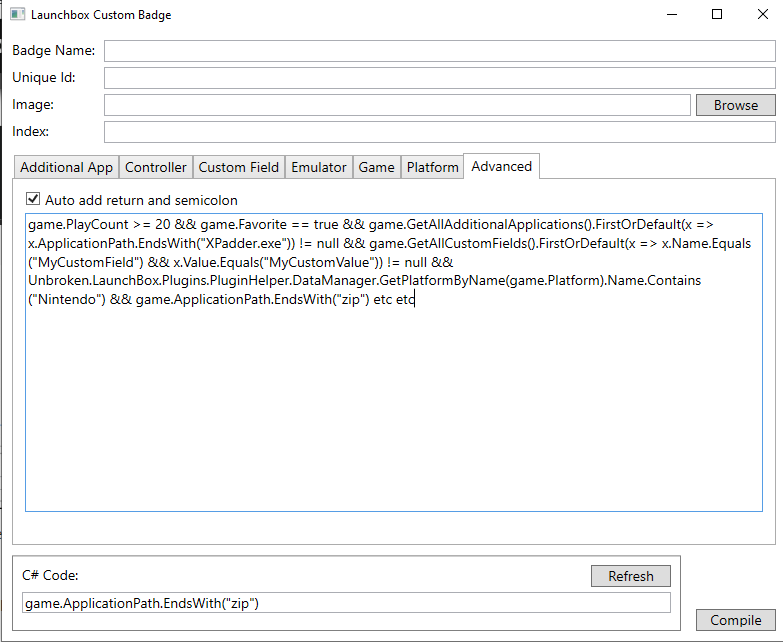The height and width of the screenshot is (642, 783).
Task: Go to the Emulator tab
Action: pos(319,167)
